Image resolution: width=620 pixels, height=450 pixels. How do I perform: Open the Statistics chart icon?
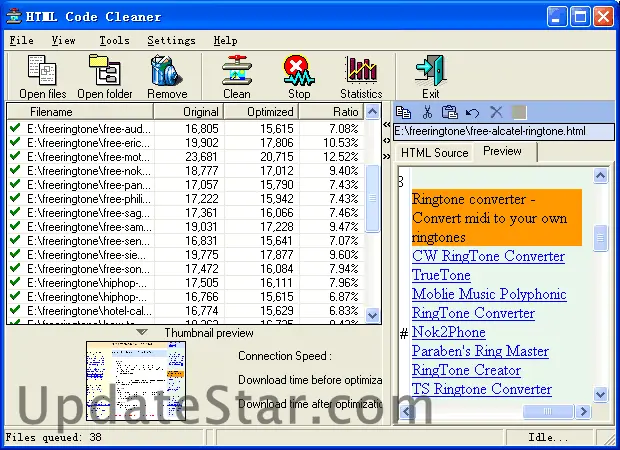point(361,70)
